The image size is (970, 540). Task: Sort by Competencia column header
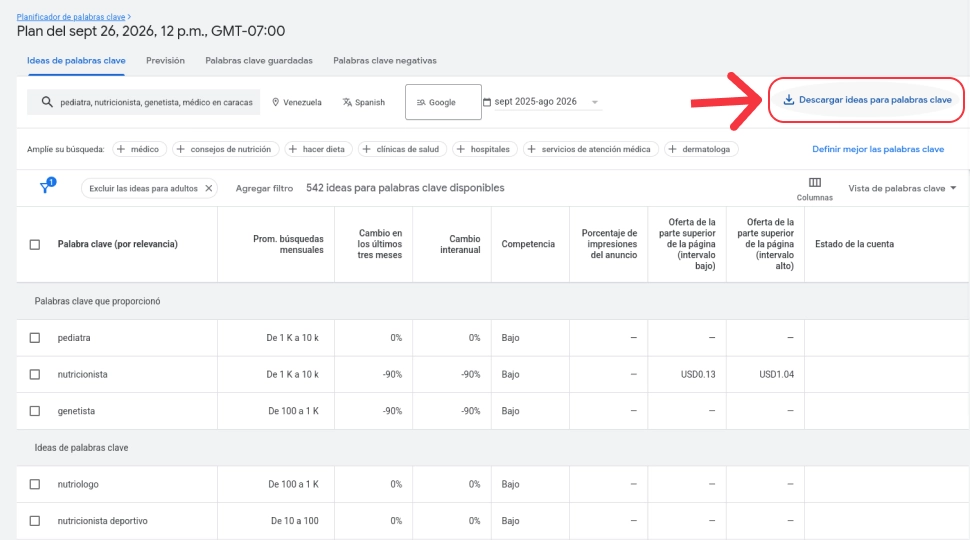click(x=528, y=244)
